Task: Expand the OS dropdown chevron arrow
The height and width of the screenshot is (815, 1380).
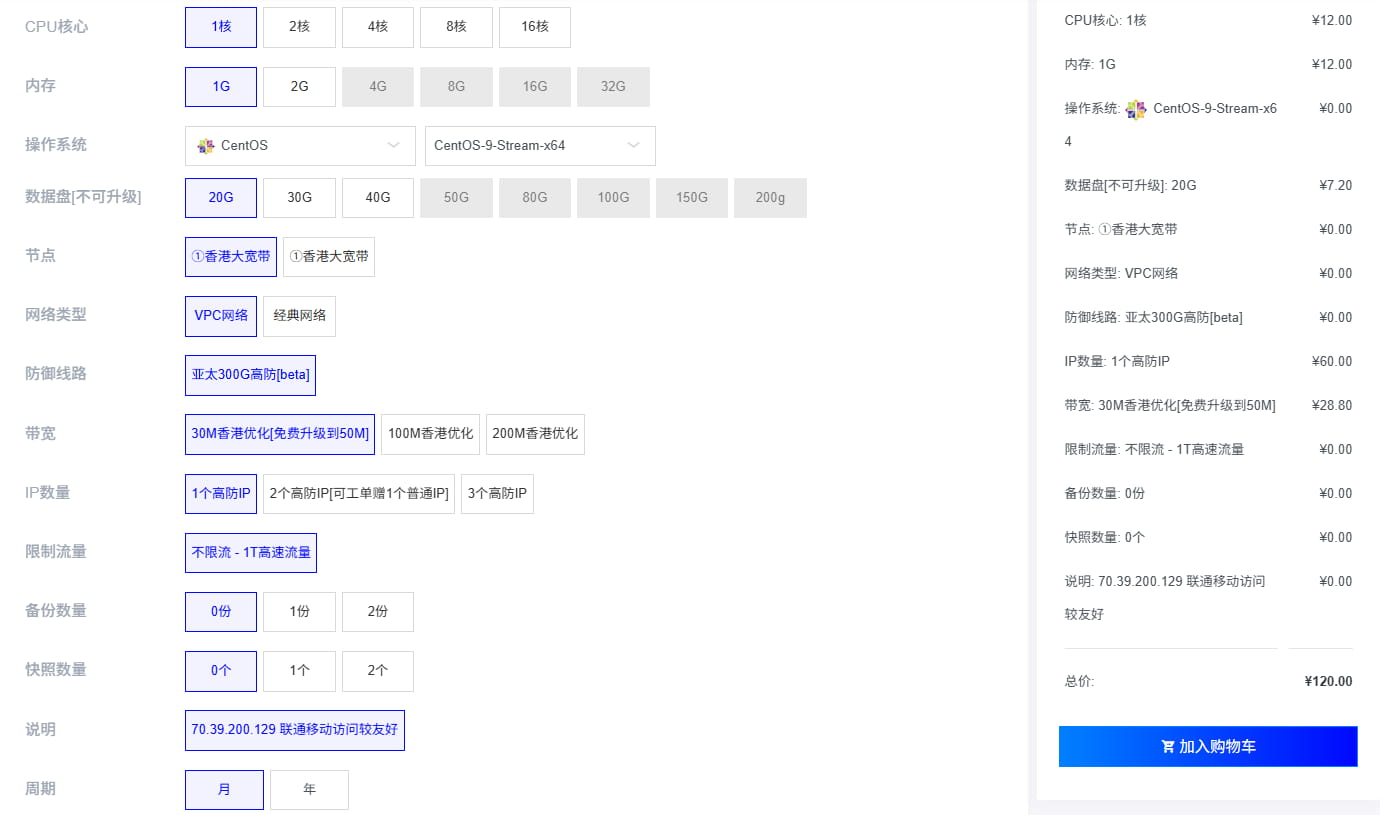Action: [392, 146]
